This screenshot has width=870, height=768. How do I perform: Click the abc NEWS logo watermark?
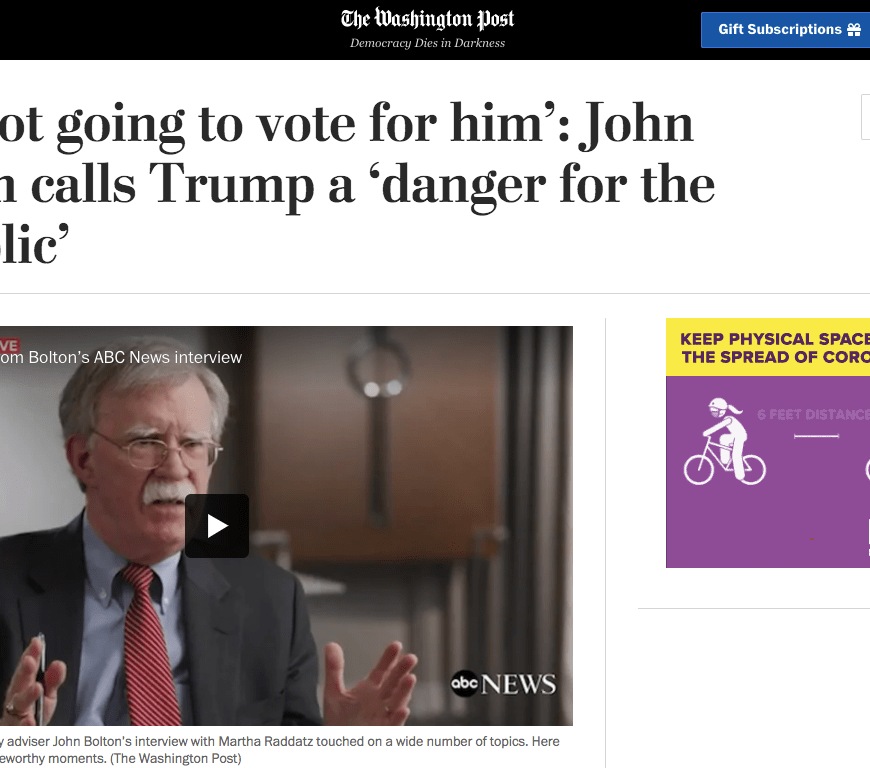pyautogui.click(x=503, y=684)
